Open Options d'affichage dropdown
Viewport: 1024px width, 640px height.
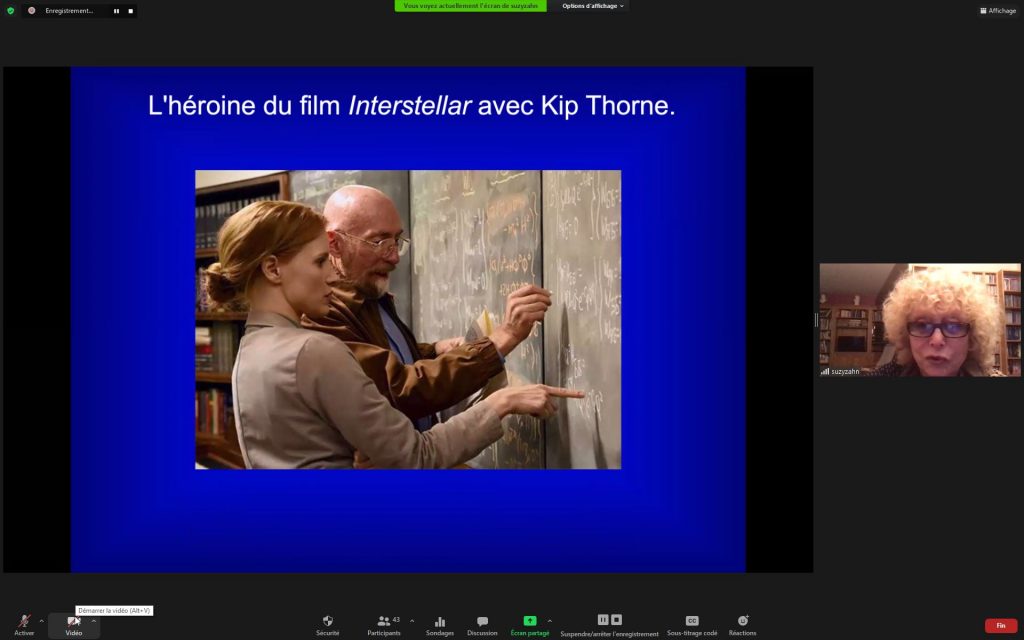point(593,6)
